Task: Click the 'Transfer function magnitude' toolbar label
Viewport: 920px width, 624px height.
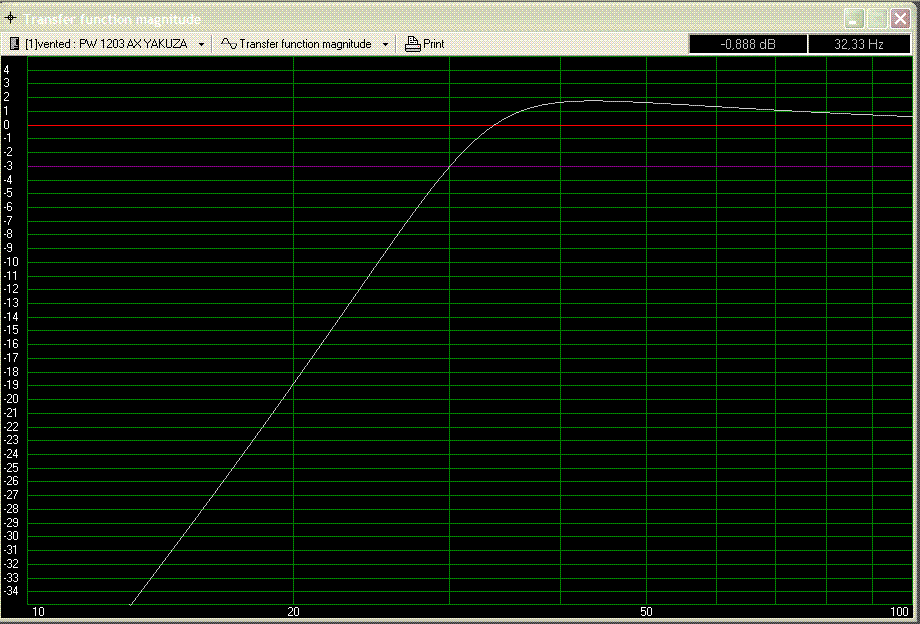Action: (x=305, y=44)
